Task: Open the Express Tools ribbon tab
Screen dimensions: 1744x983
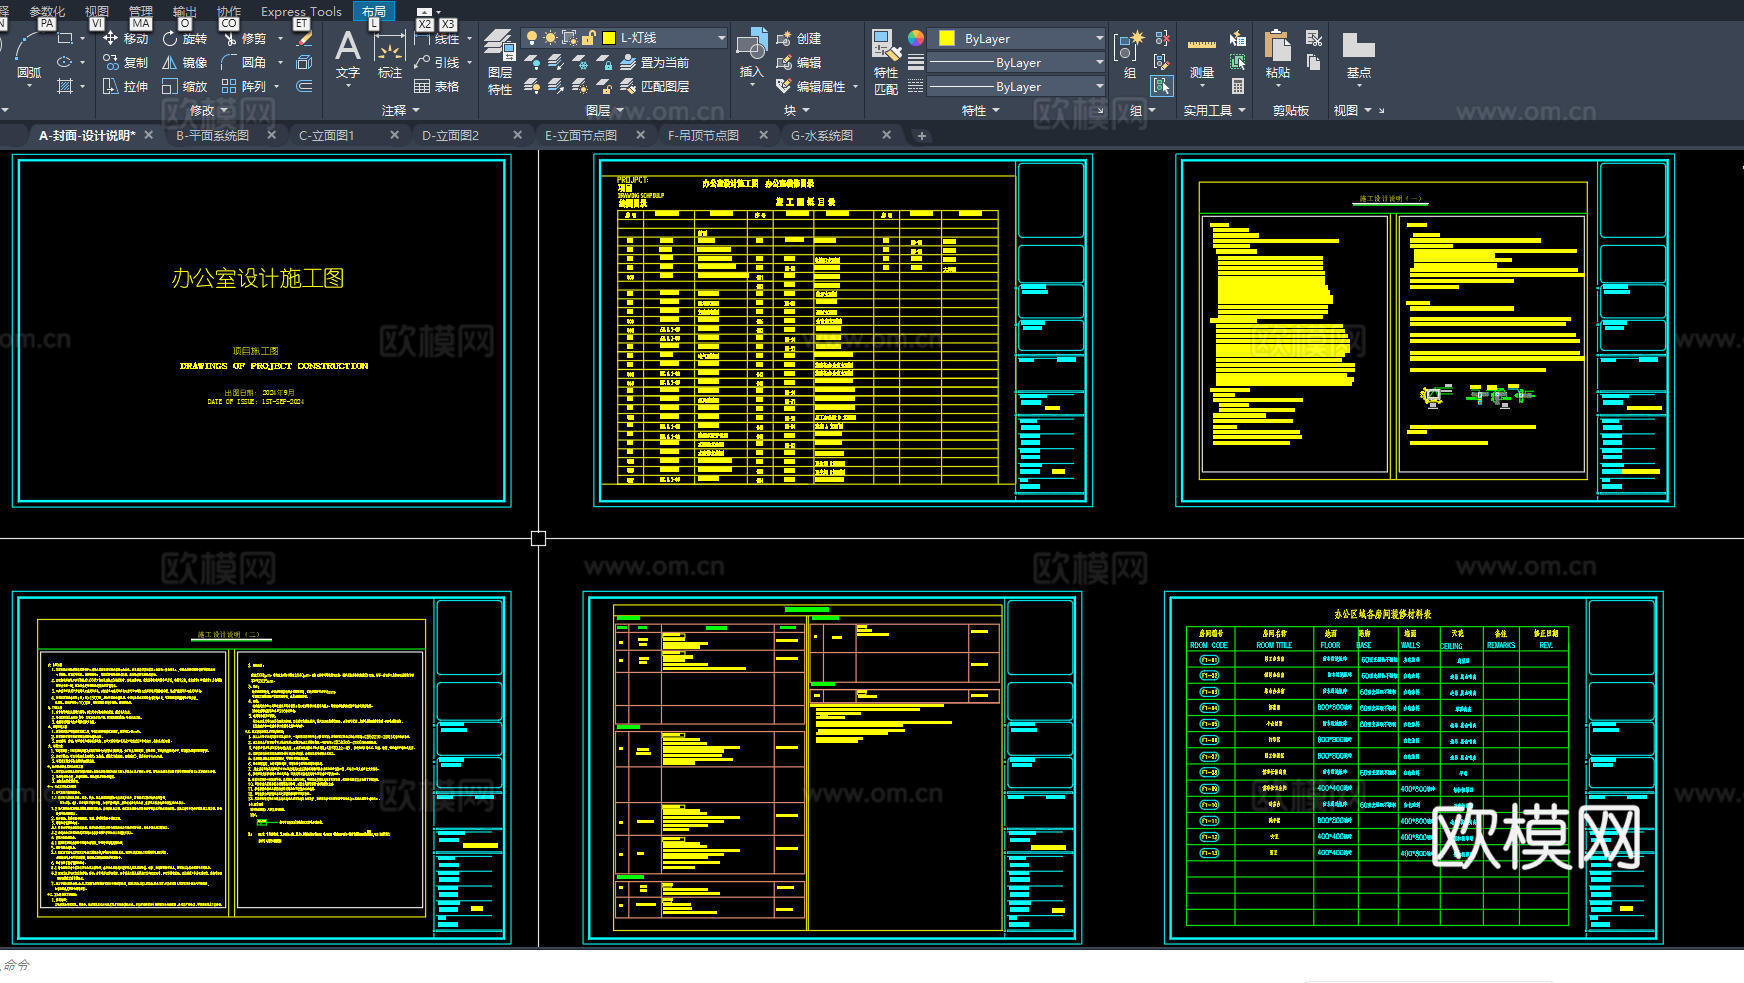Action: pyautogui.click(x=301, y=11)
